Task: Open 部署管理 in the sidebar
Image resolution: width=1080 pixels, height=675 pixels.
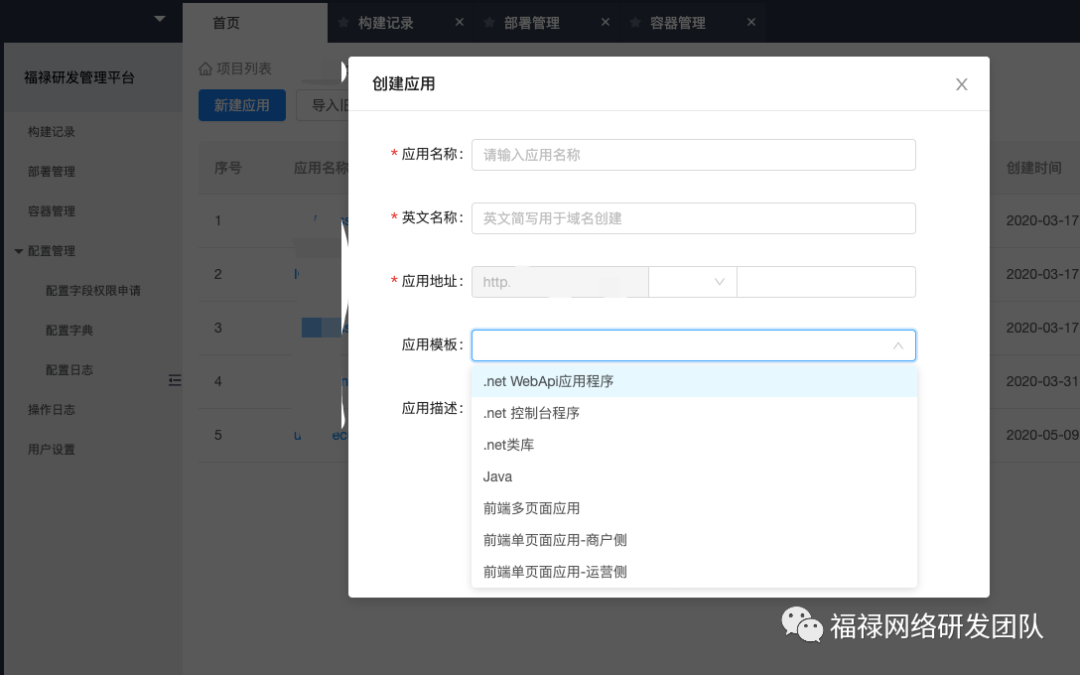Action: pyautogui.click(x=52, y=172)
